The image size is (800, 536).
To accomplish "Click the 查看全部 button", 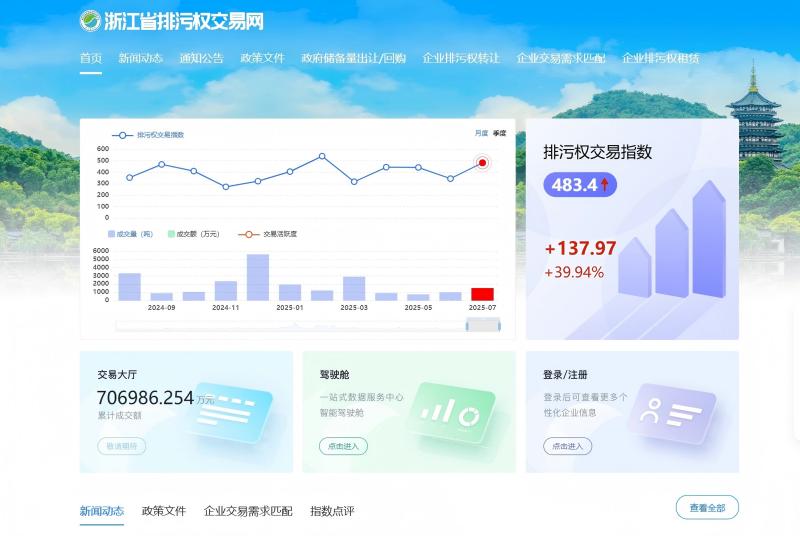I will coord(707,508).
